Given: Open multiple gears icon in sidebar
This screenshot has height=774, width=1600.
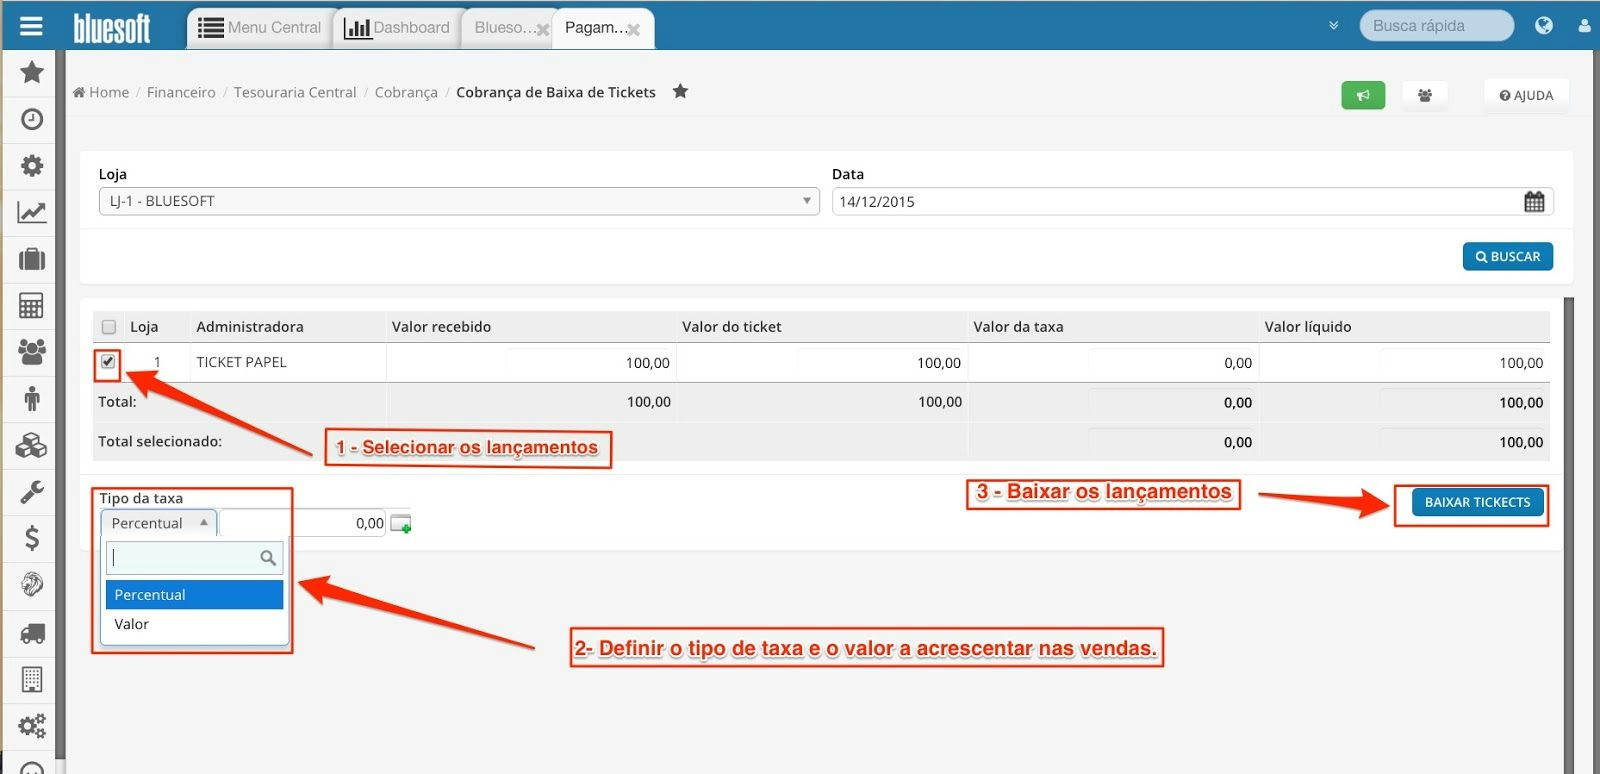Looking at the screenshot, I should 32,725.
